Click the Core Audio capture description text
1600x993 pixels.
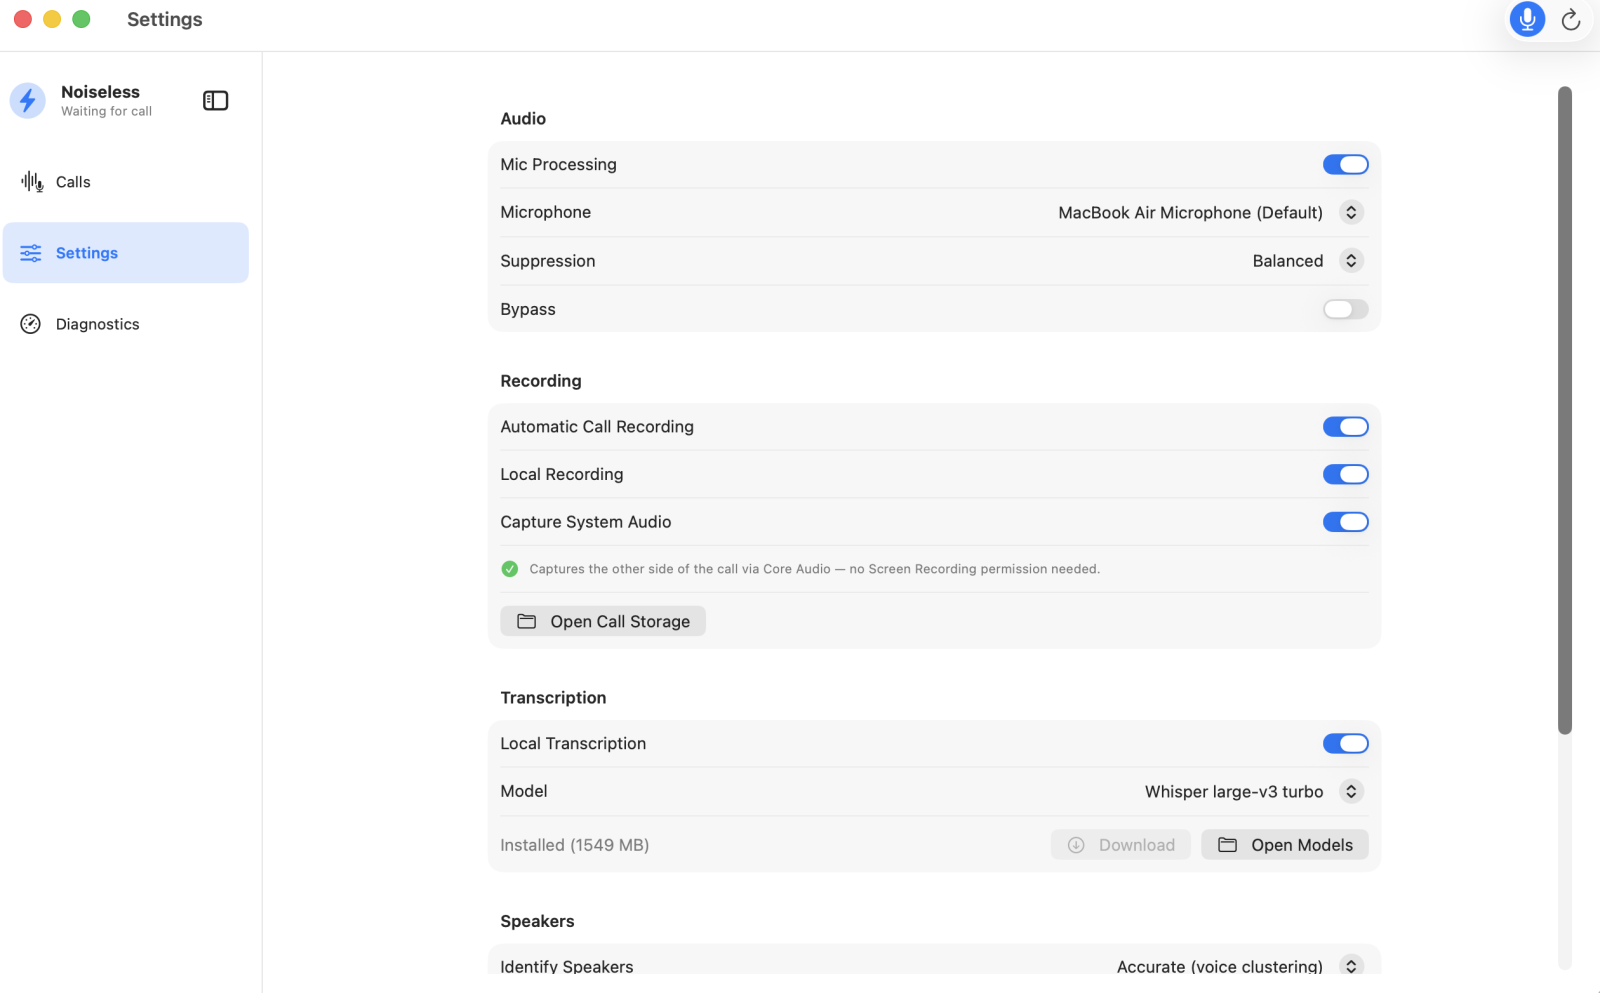(815, 569)
